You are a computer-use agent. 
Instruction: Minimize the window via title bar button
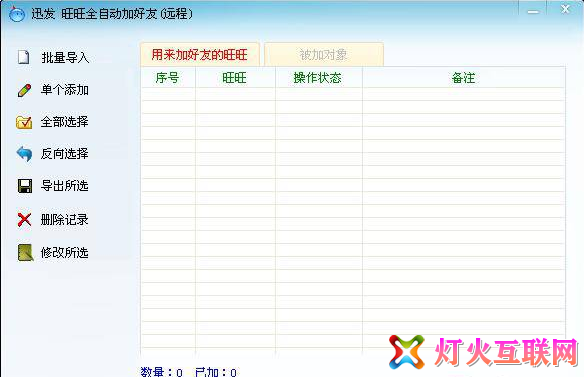533,11
